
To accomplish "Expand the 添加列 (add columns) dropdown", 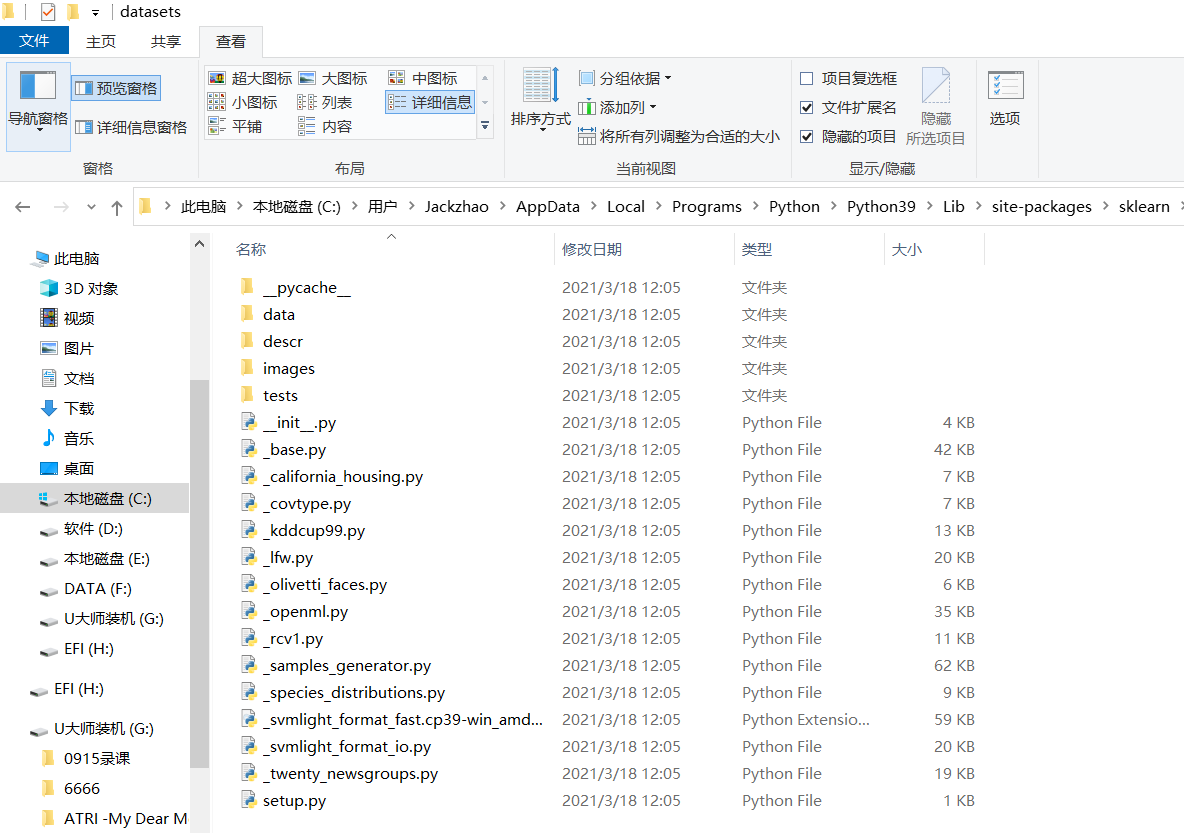I will (618, 107).
